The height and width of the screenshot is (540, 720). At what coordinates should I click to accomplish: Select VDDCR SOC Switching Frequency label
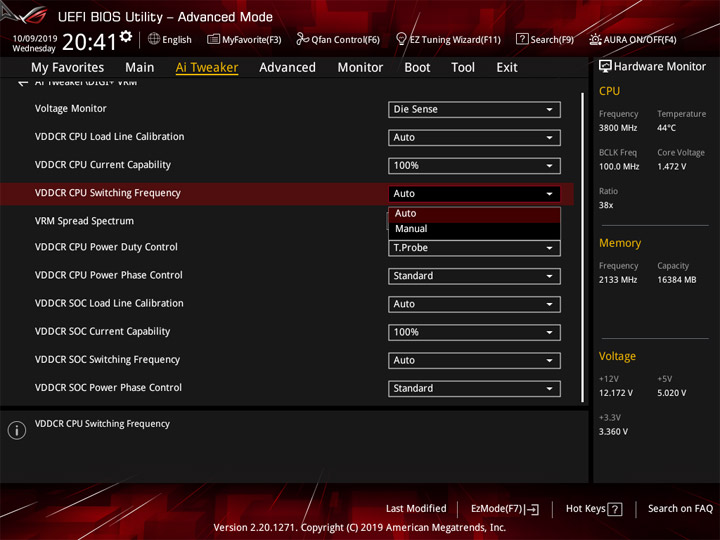click(x=107, y=360)
